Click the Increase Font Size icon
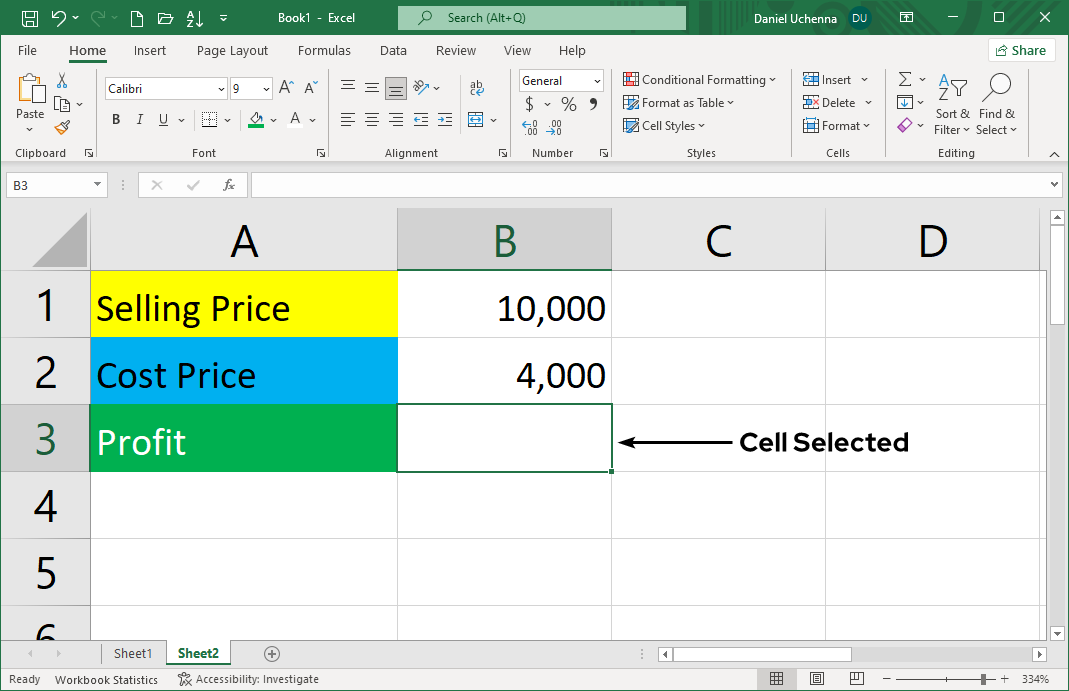Screen dimensions: 1069x691 click(285, 87)
